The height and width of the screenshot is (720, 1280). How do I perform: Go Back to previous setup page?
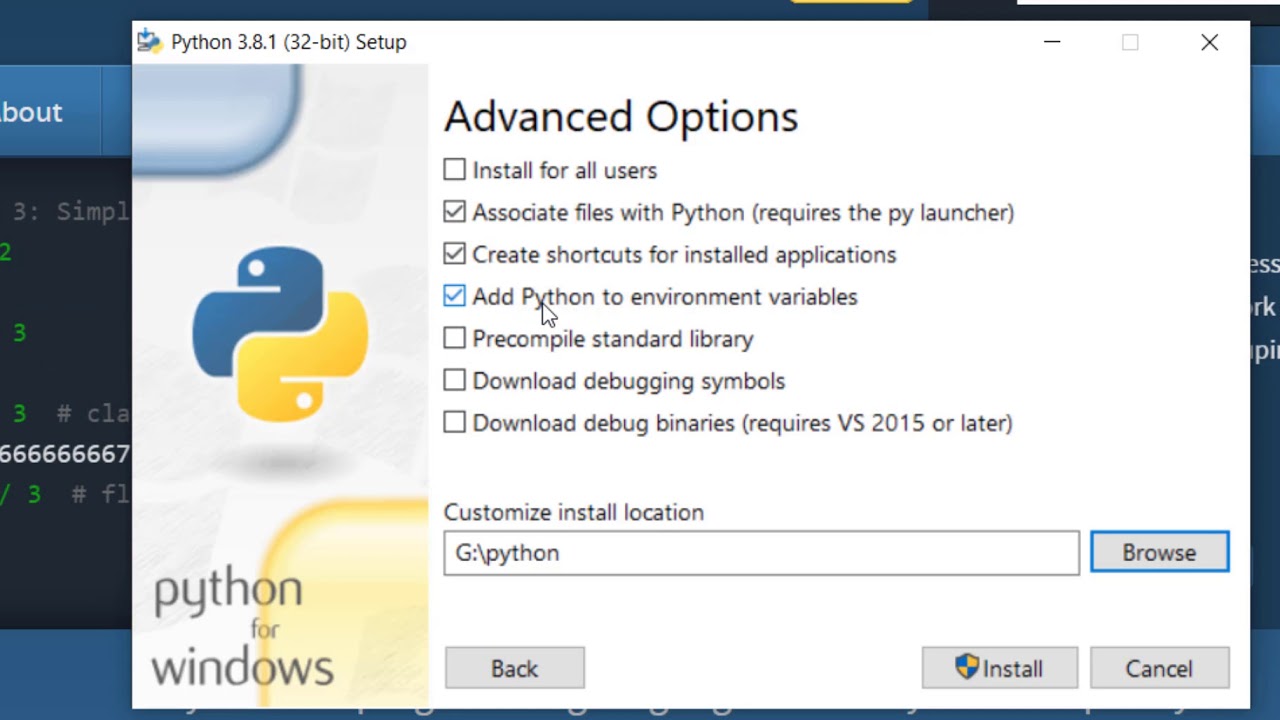514,668
